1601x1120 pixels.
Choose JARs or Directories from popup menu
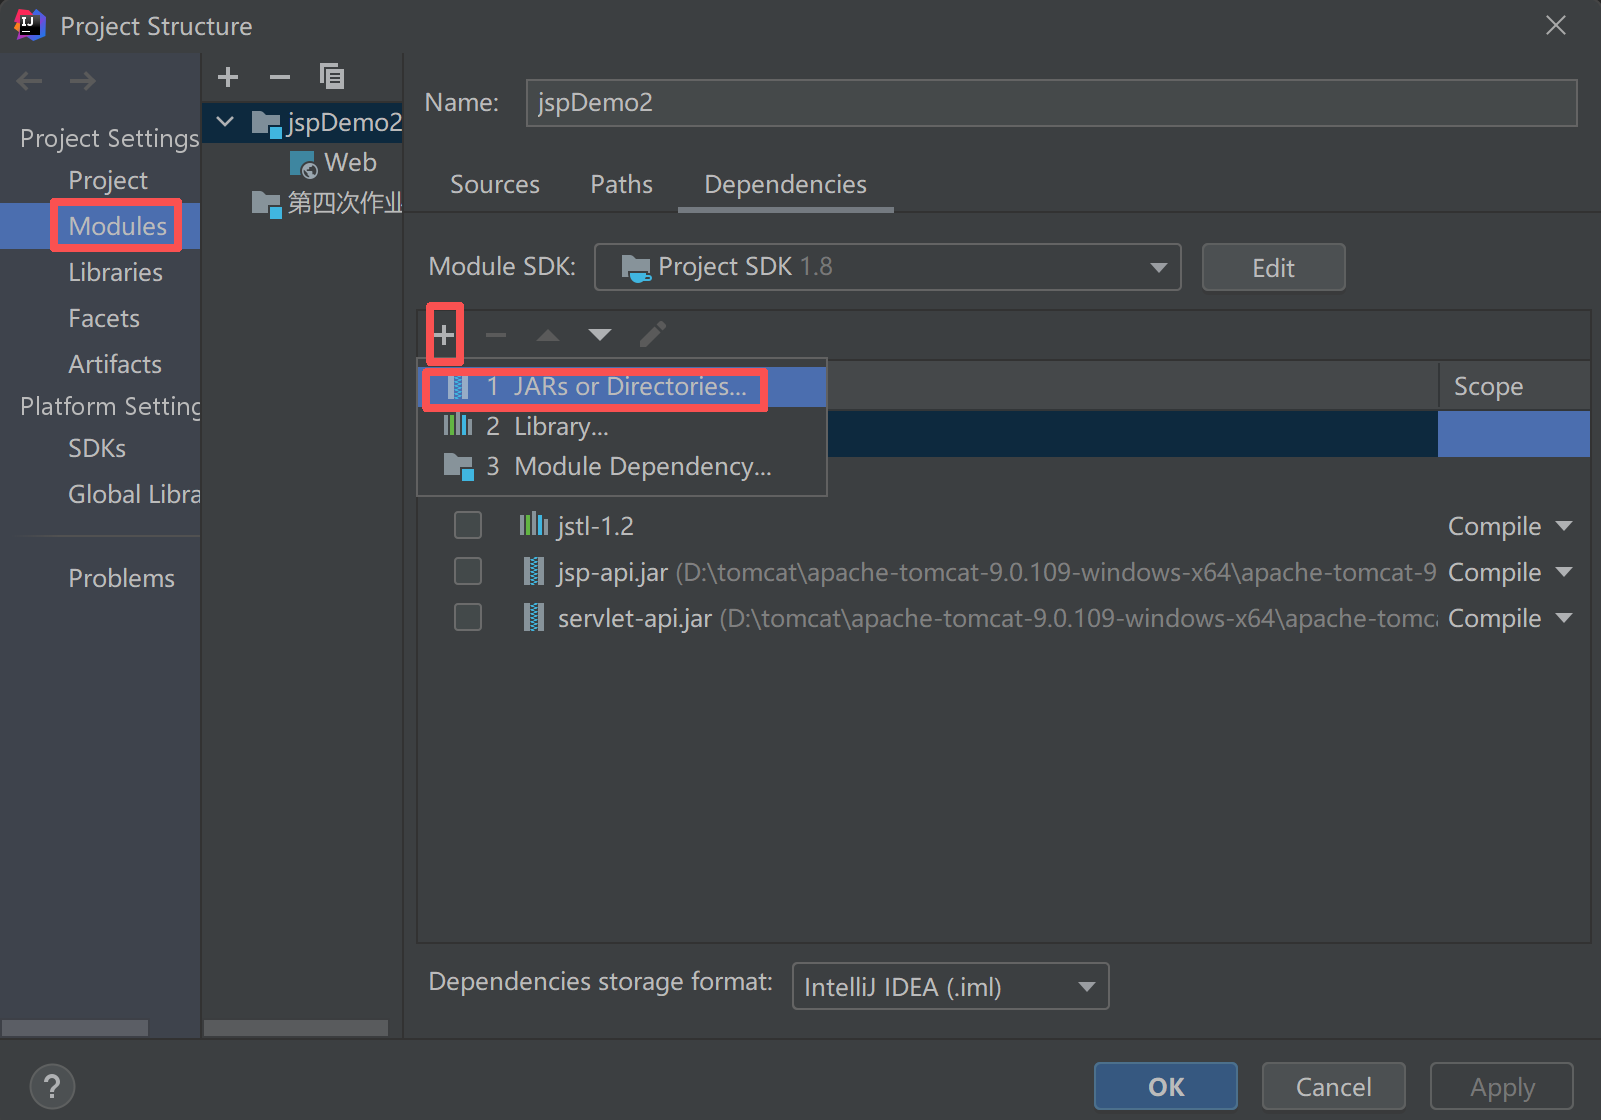(x=622, y=387)
